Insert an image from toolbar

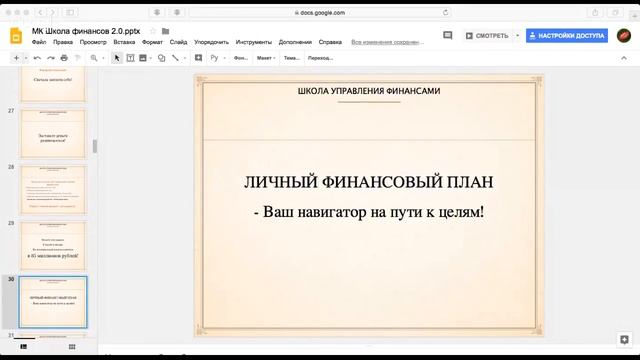[x=143, y=58]
